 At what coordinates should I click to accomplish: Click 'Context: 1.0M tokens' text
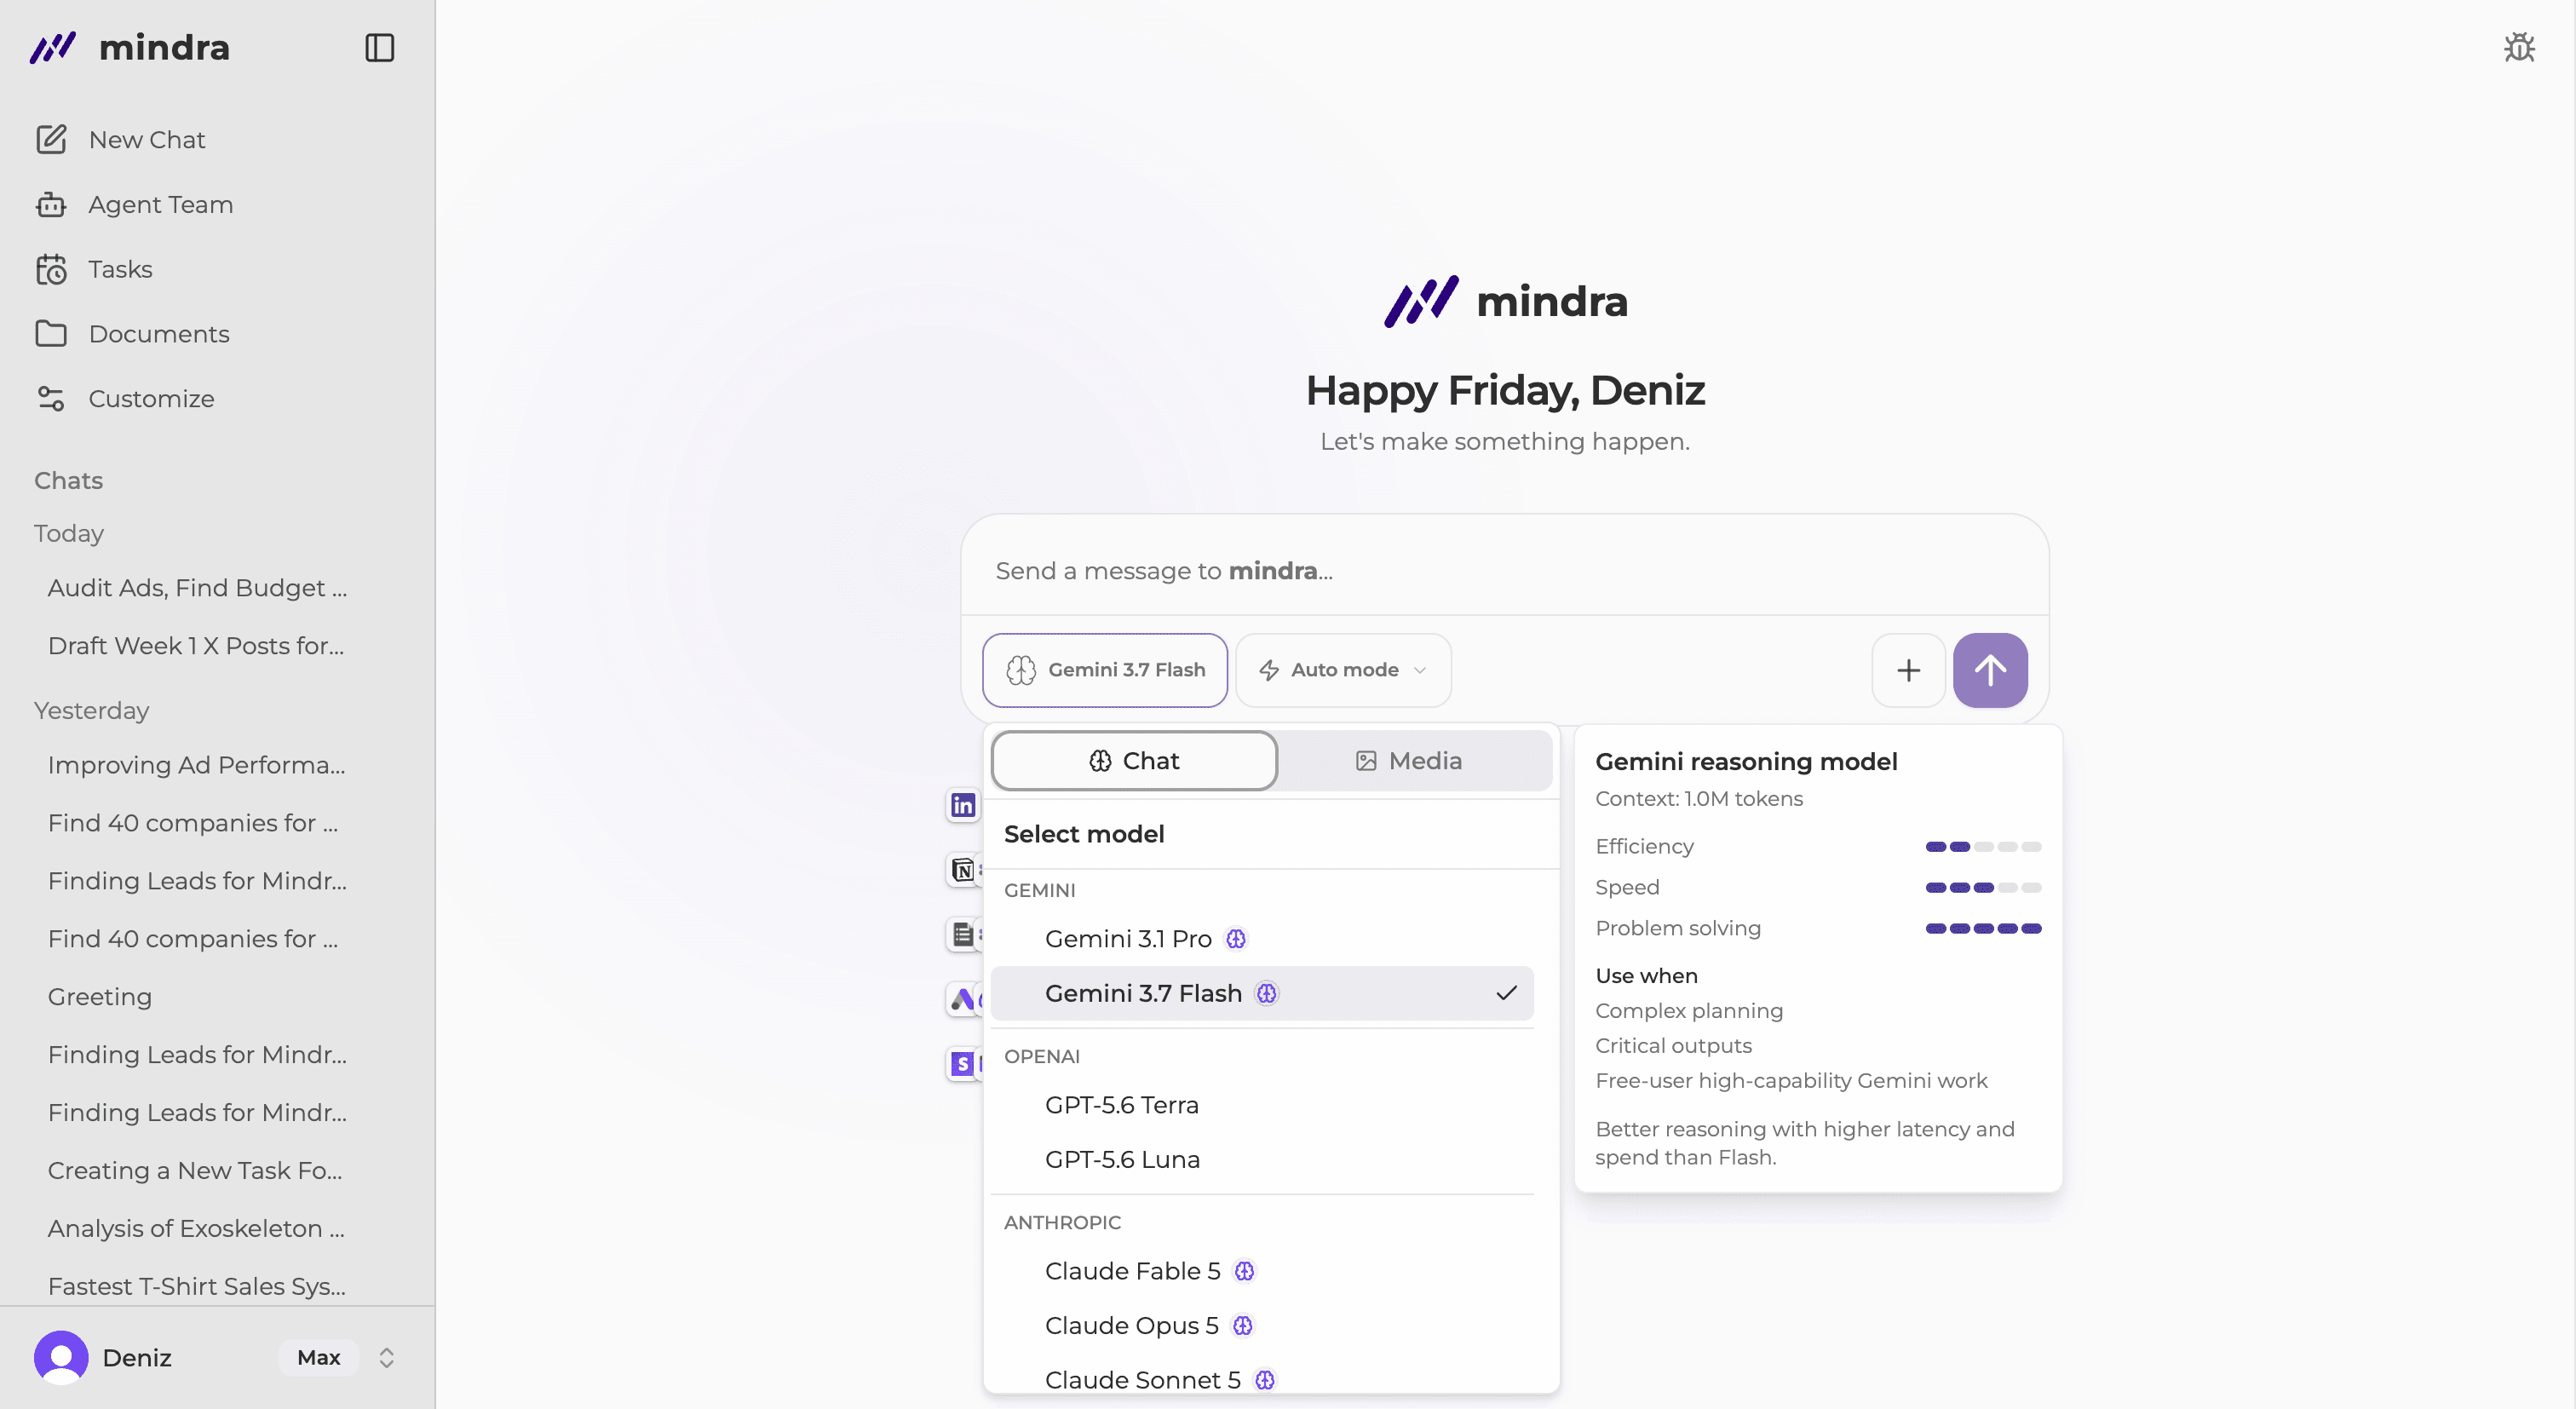coord(1699,799)
